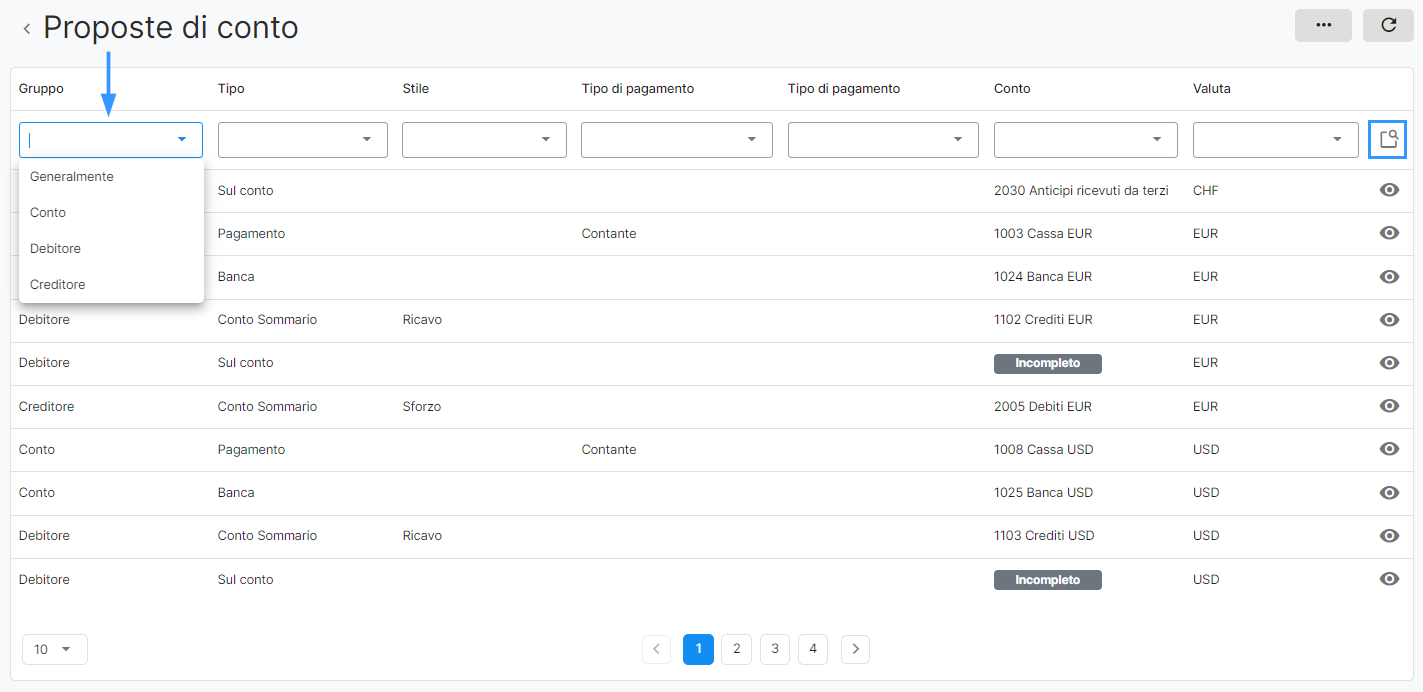Screen dimensions: 1423x692
Task: Go to page 3
Action: point(775,649)
